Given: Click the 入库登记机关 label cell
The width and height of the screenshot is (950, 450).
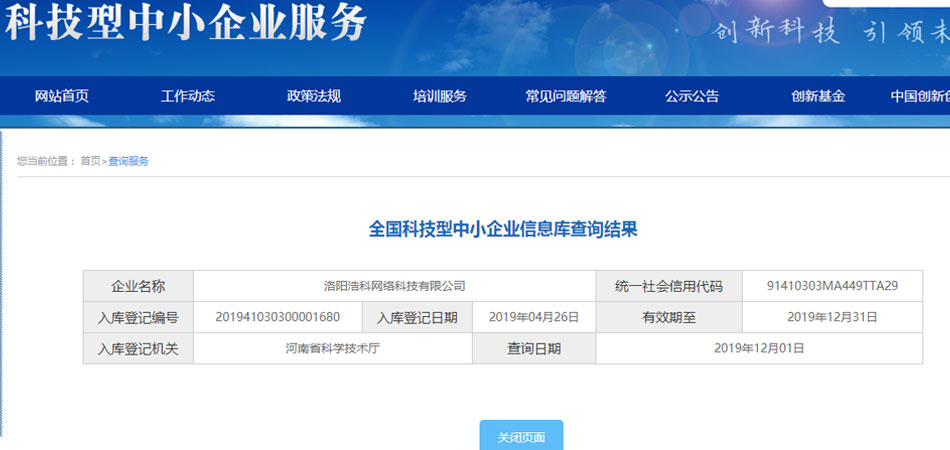Looking at the screenshot, I should (x=138, y=348).
